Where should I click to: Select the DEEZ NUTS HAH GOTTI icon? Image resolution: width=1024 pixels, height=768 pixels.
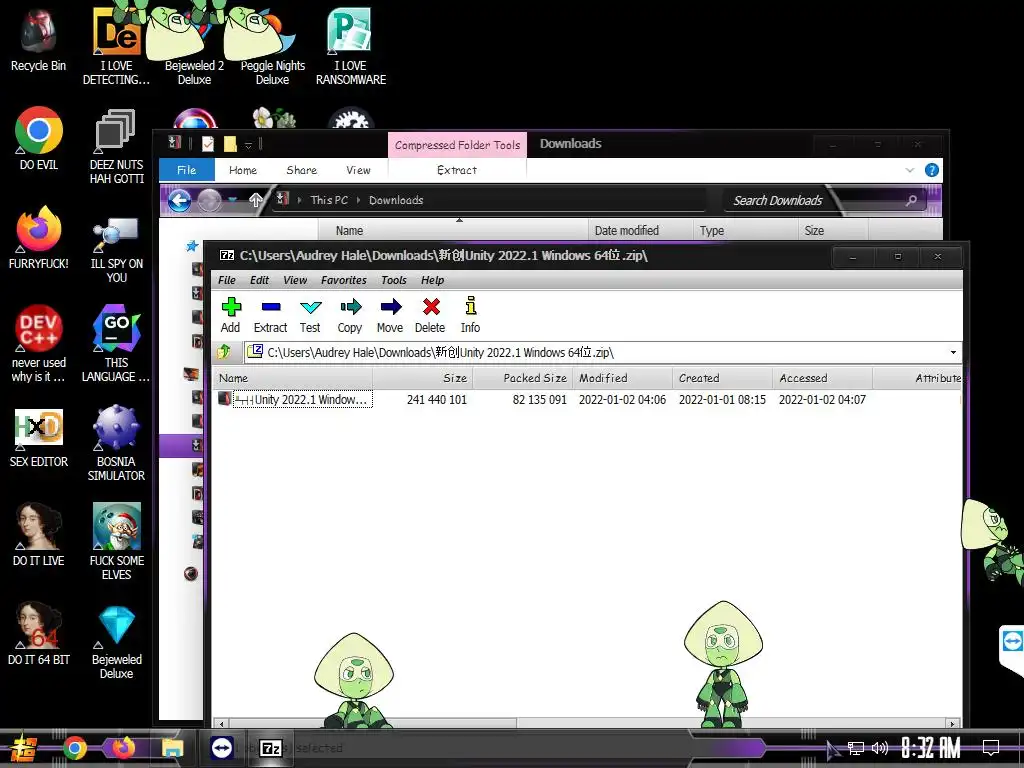116,146
